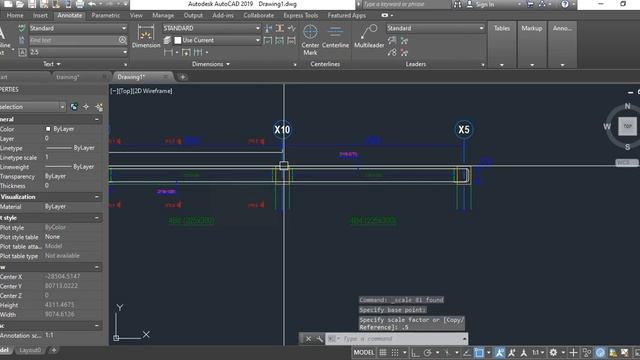Click the continue dimension icon

[x=198, y=52]
